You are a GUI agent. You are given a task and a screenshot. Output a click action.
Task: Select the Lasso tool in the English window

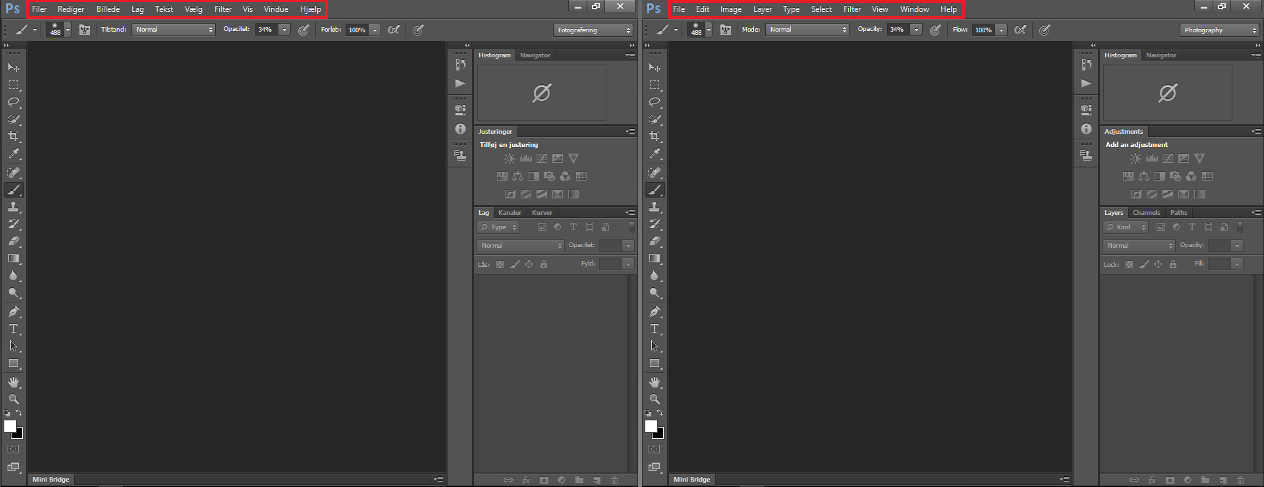coord(656,102)
